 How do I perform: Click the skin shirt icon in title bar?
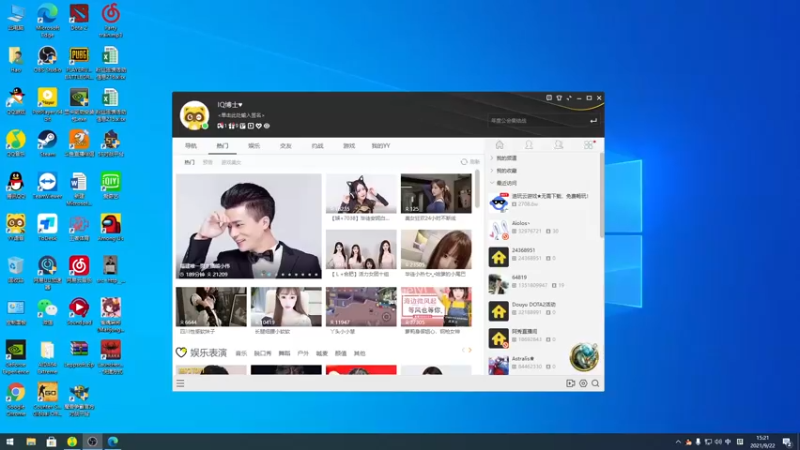coord(559,98)
